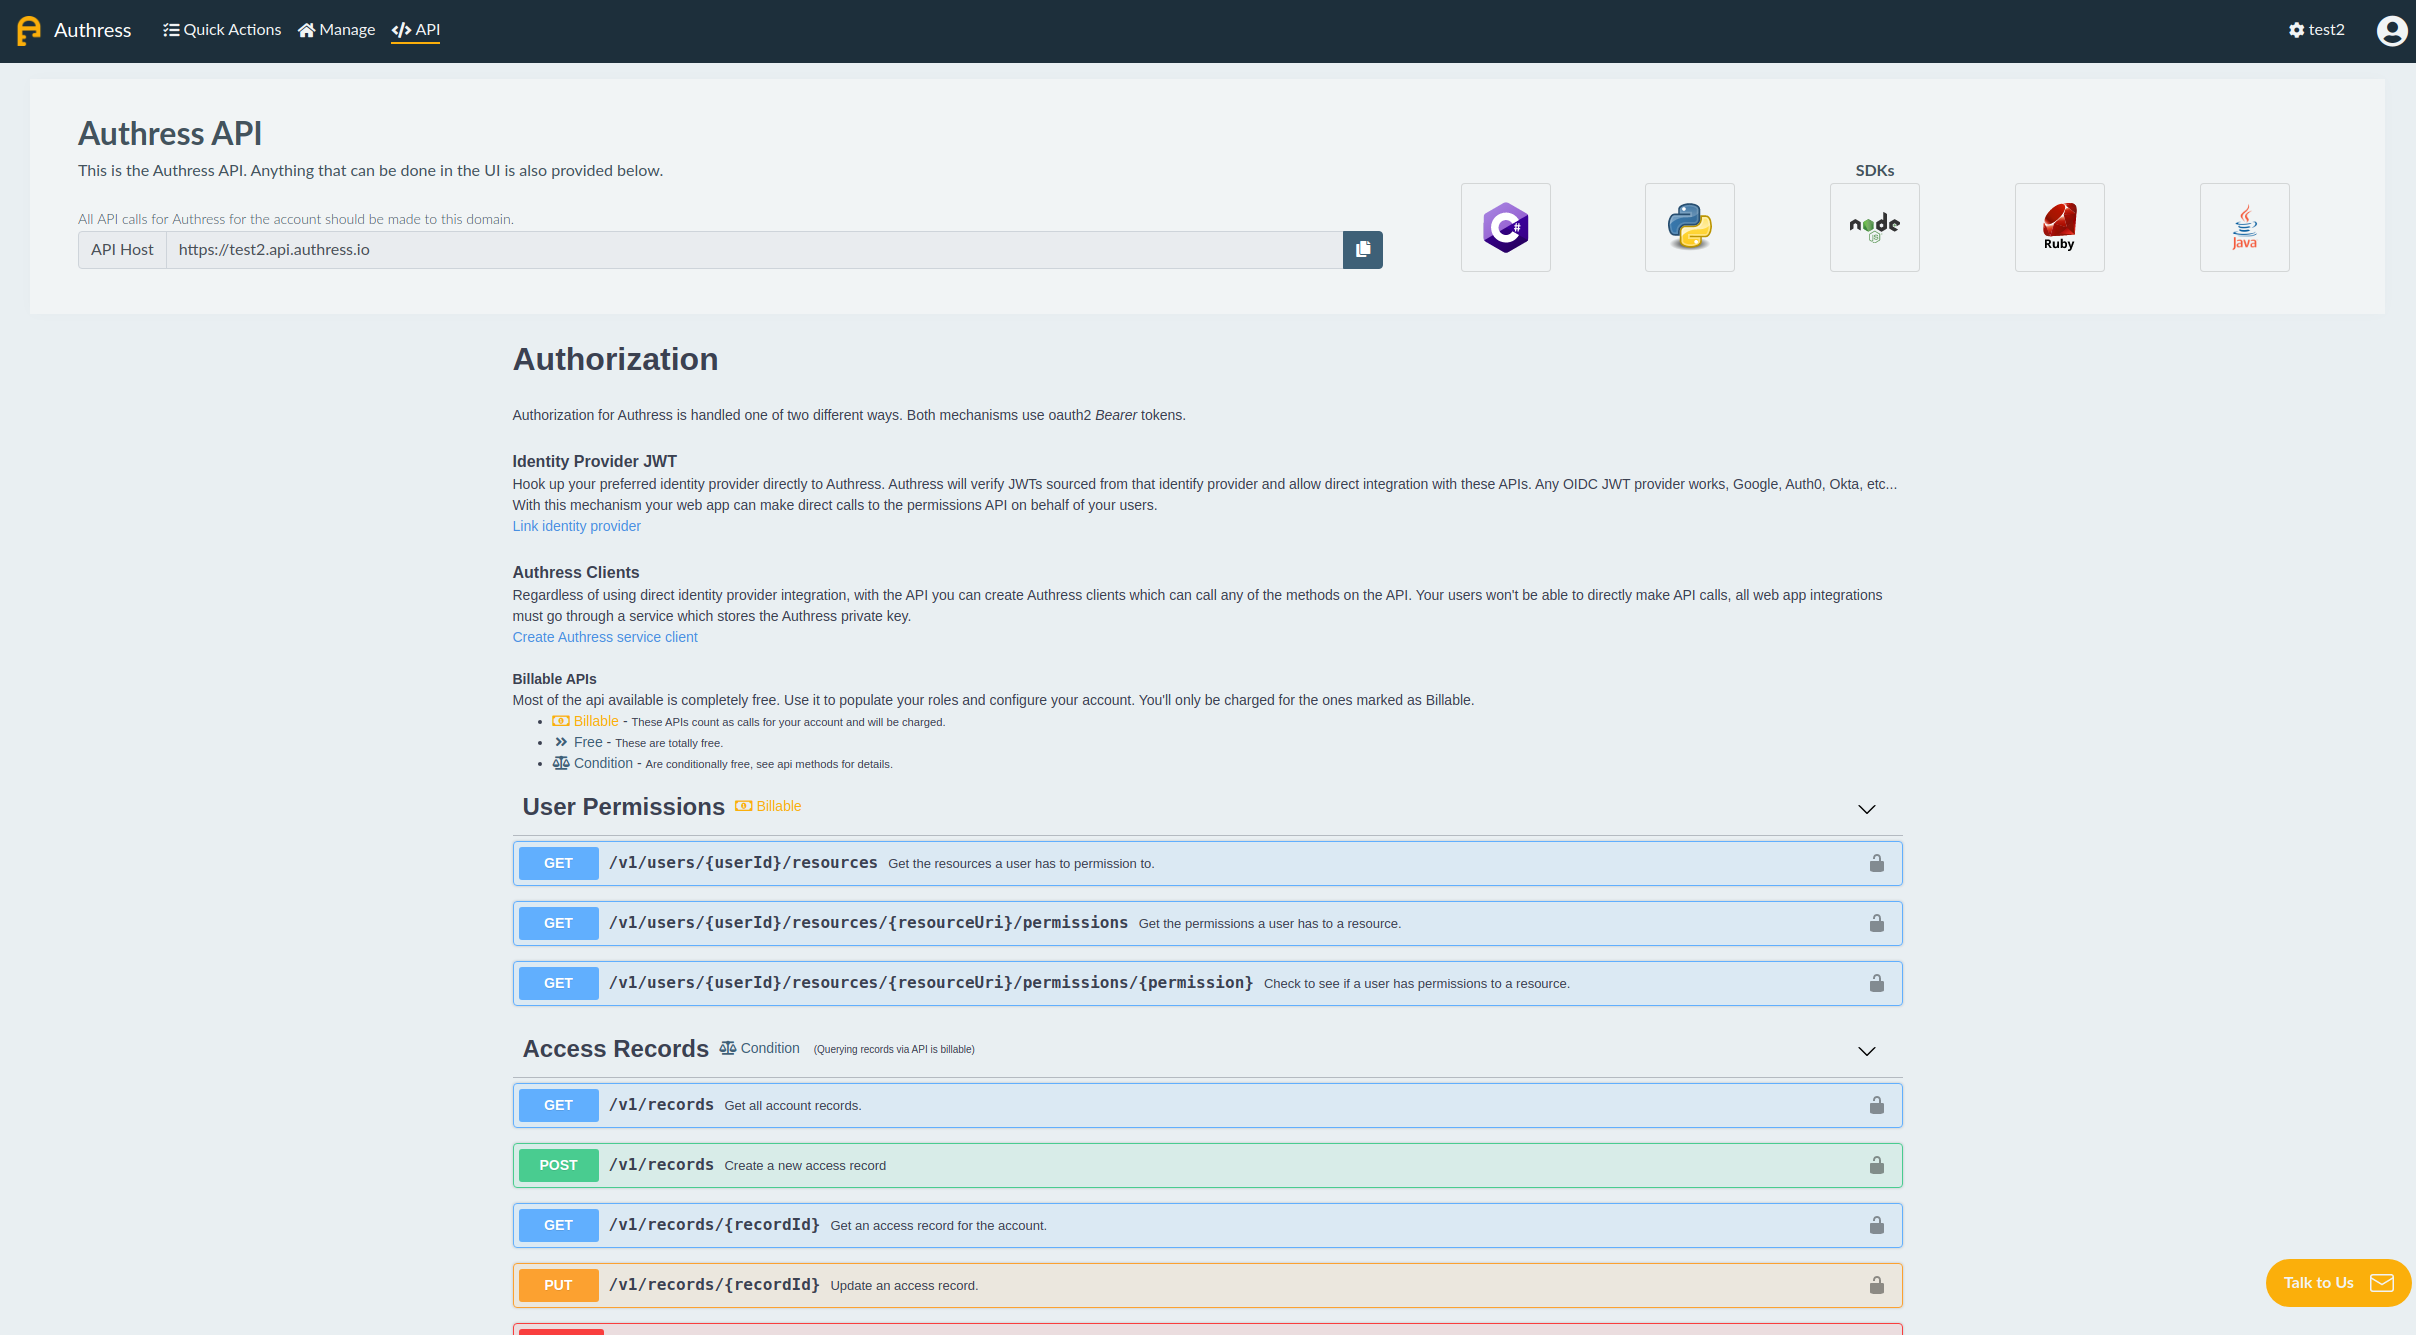Open the Ruby SDK icon
Image resolution: width=2416 pixels, height=1335 pixels.
pos(2059,227)
